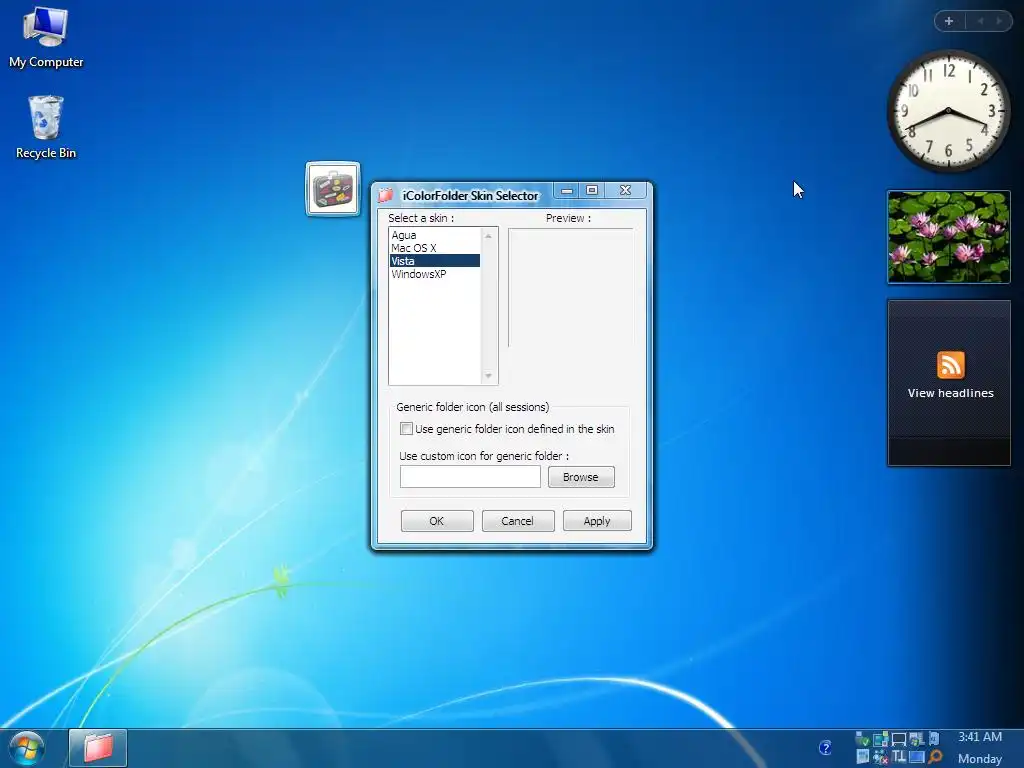The height and width of the screenshot is (768, 1024).
Task: Click the TL tray icon
Action: (x=899, y=756)
